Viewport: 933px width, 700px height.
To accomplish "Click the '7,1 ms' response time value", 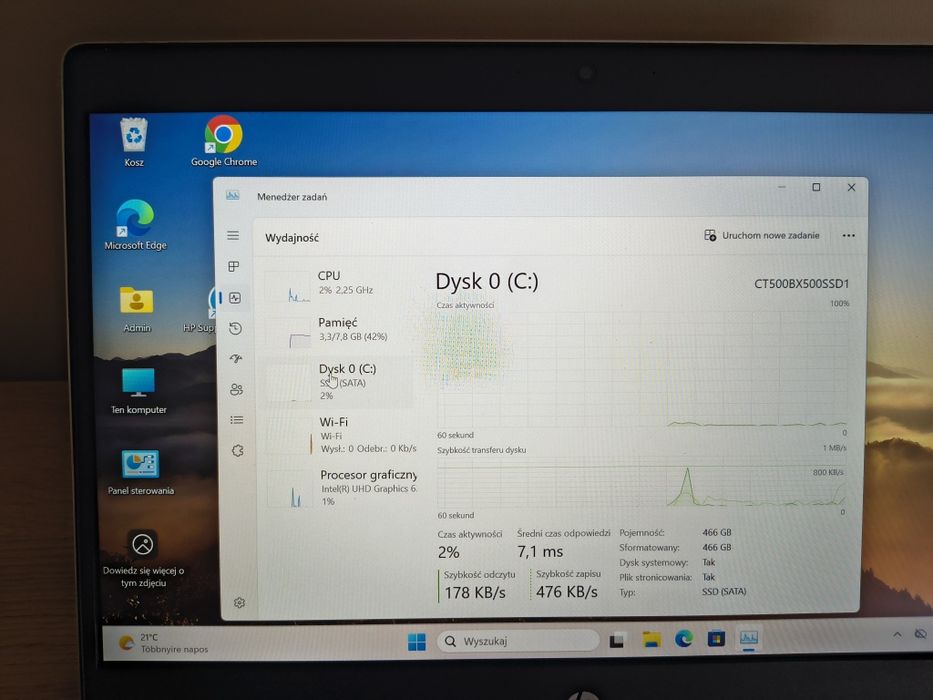I will pyautogui.click(x=540, y=552).
